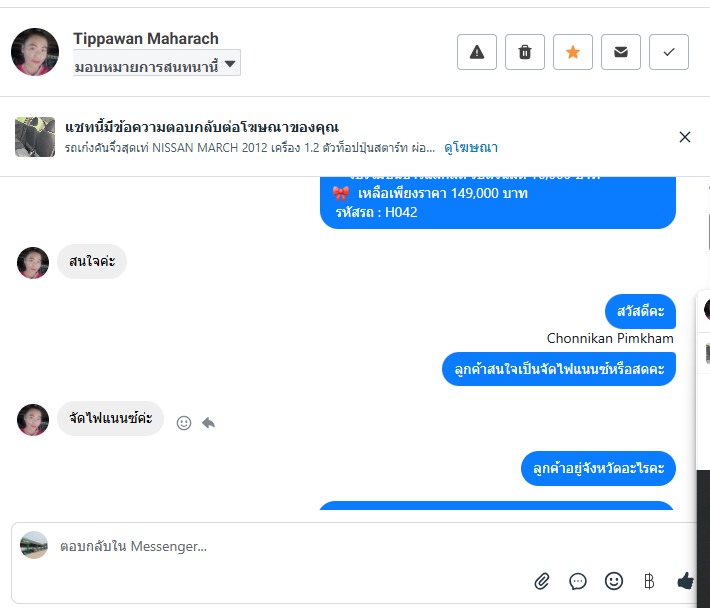Click the spam warning triangle button

[477, 52]
